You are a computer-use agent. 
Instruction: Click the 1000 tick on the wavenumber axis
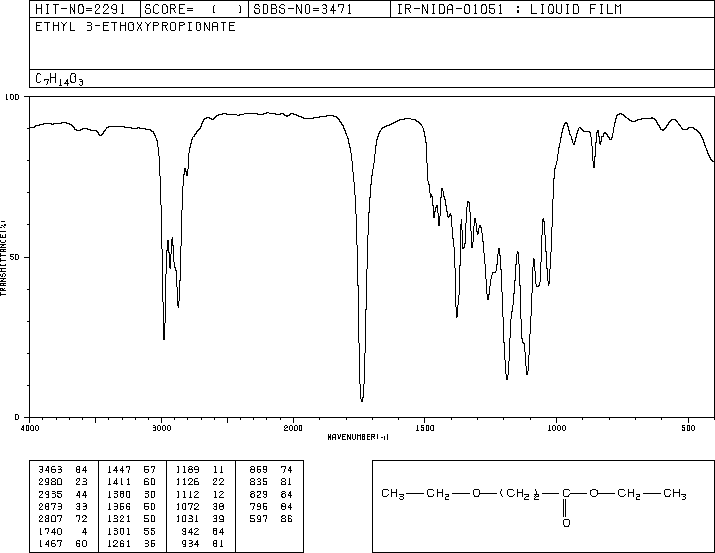click(x=557, y=428)
